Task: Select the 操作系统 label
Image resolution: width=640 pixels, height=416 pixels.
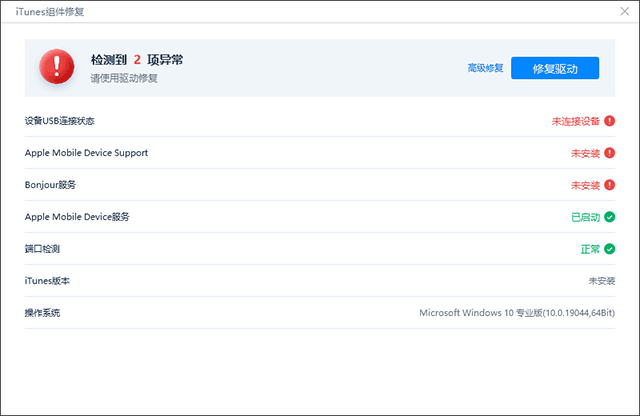Action: pyautogui.click(x=42, y=313)
